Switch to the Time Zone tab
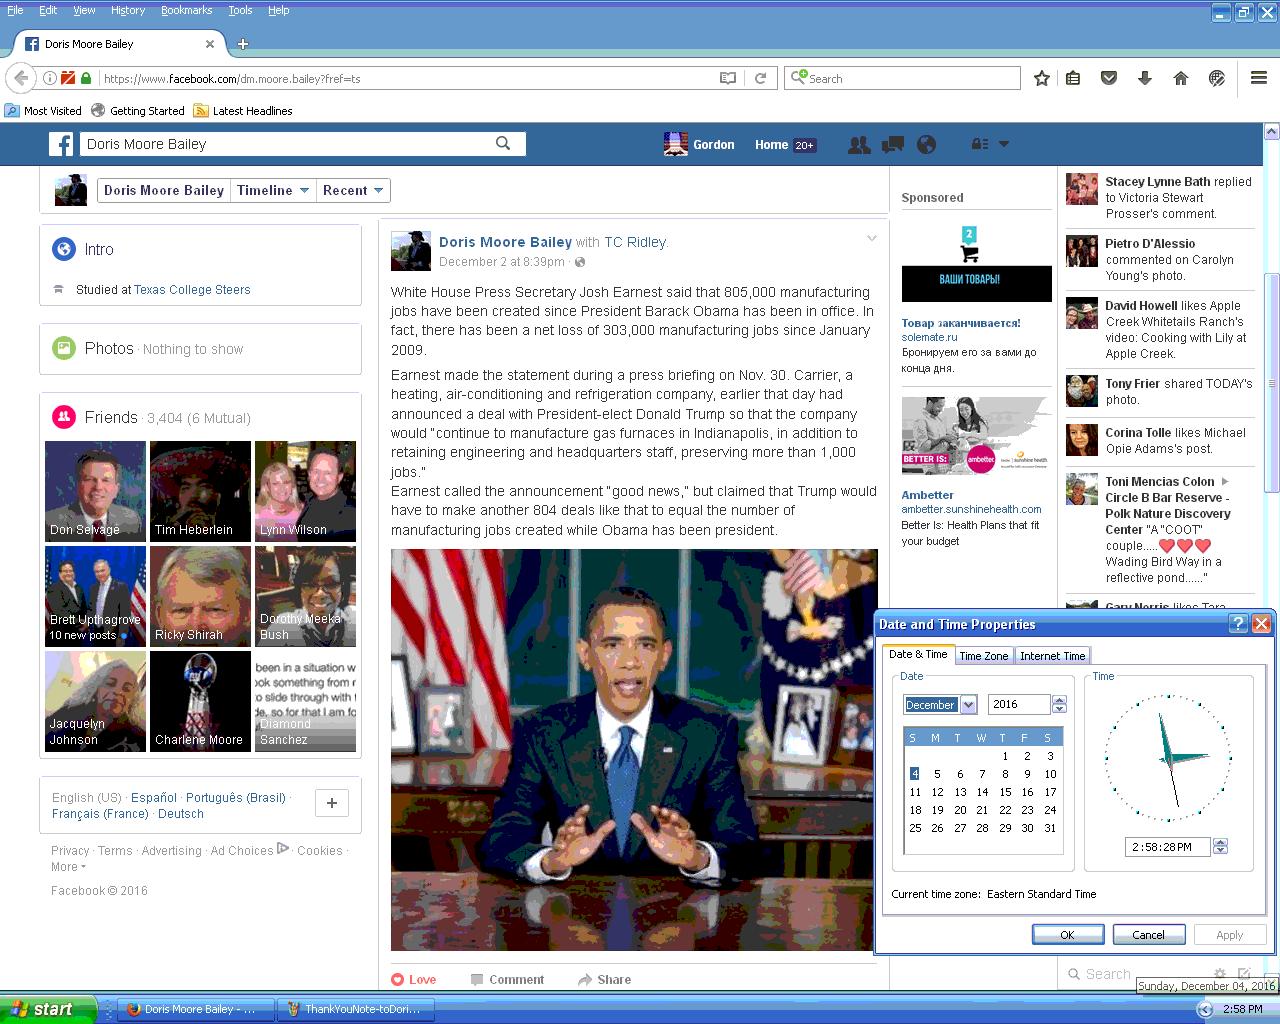Screen dimensions: 1280x1024 tap(983, 656)
